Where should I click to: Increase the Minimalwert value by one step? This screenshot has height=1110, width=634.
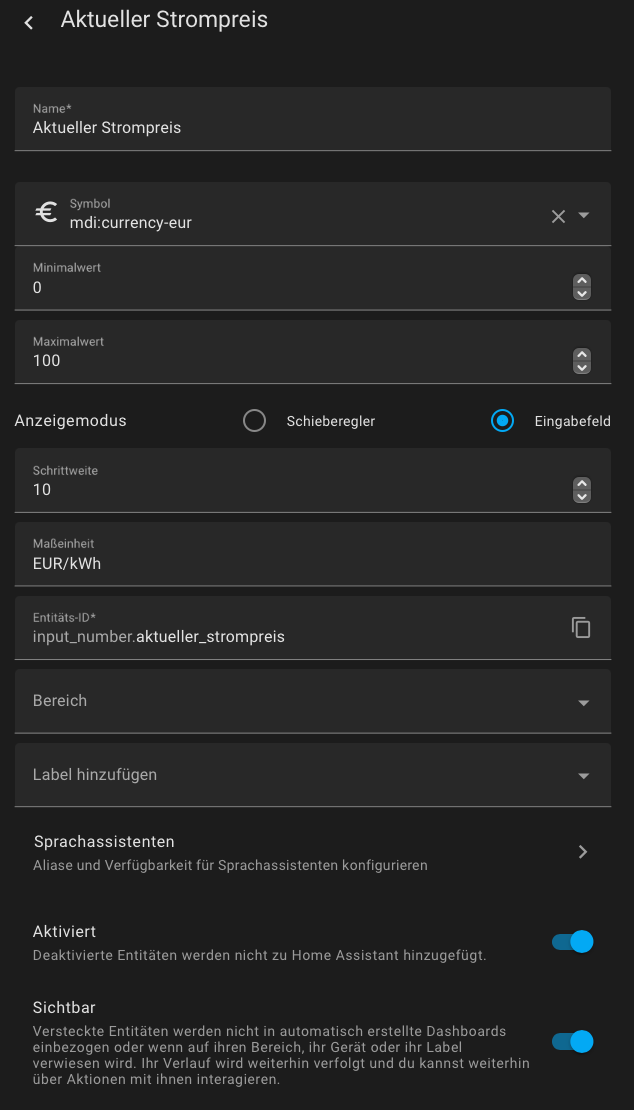click(582, 281)
